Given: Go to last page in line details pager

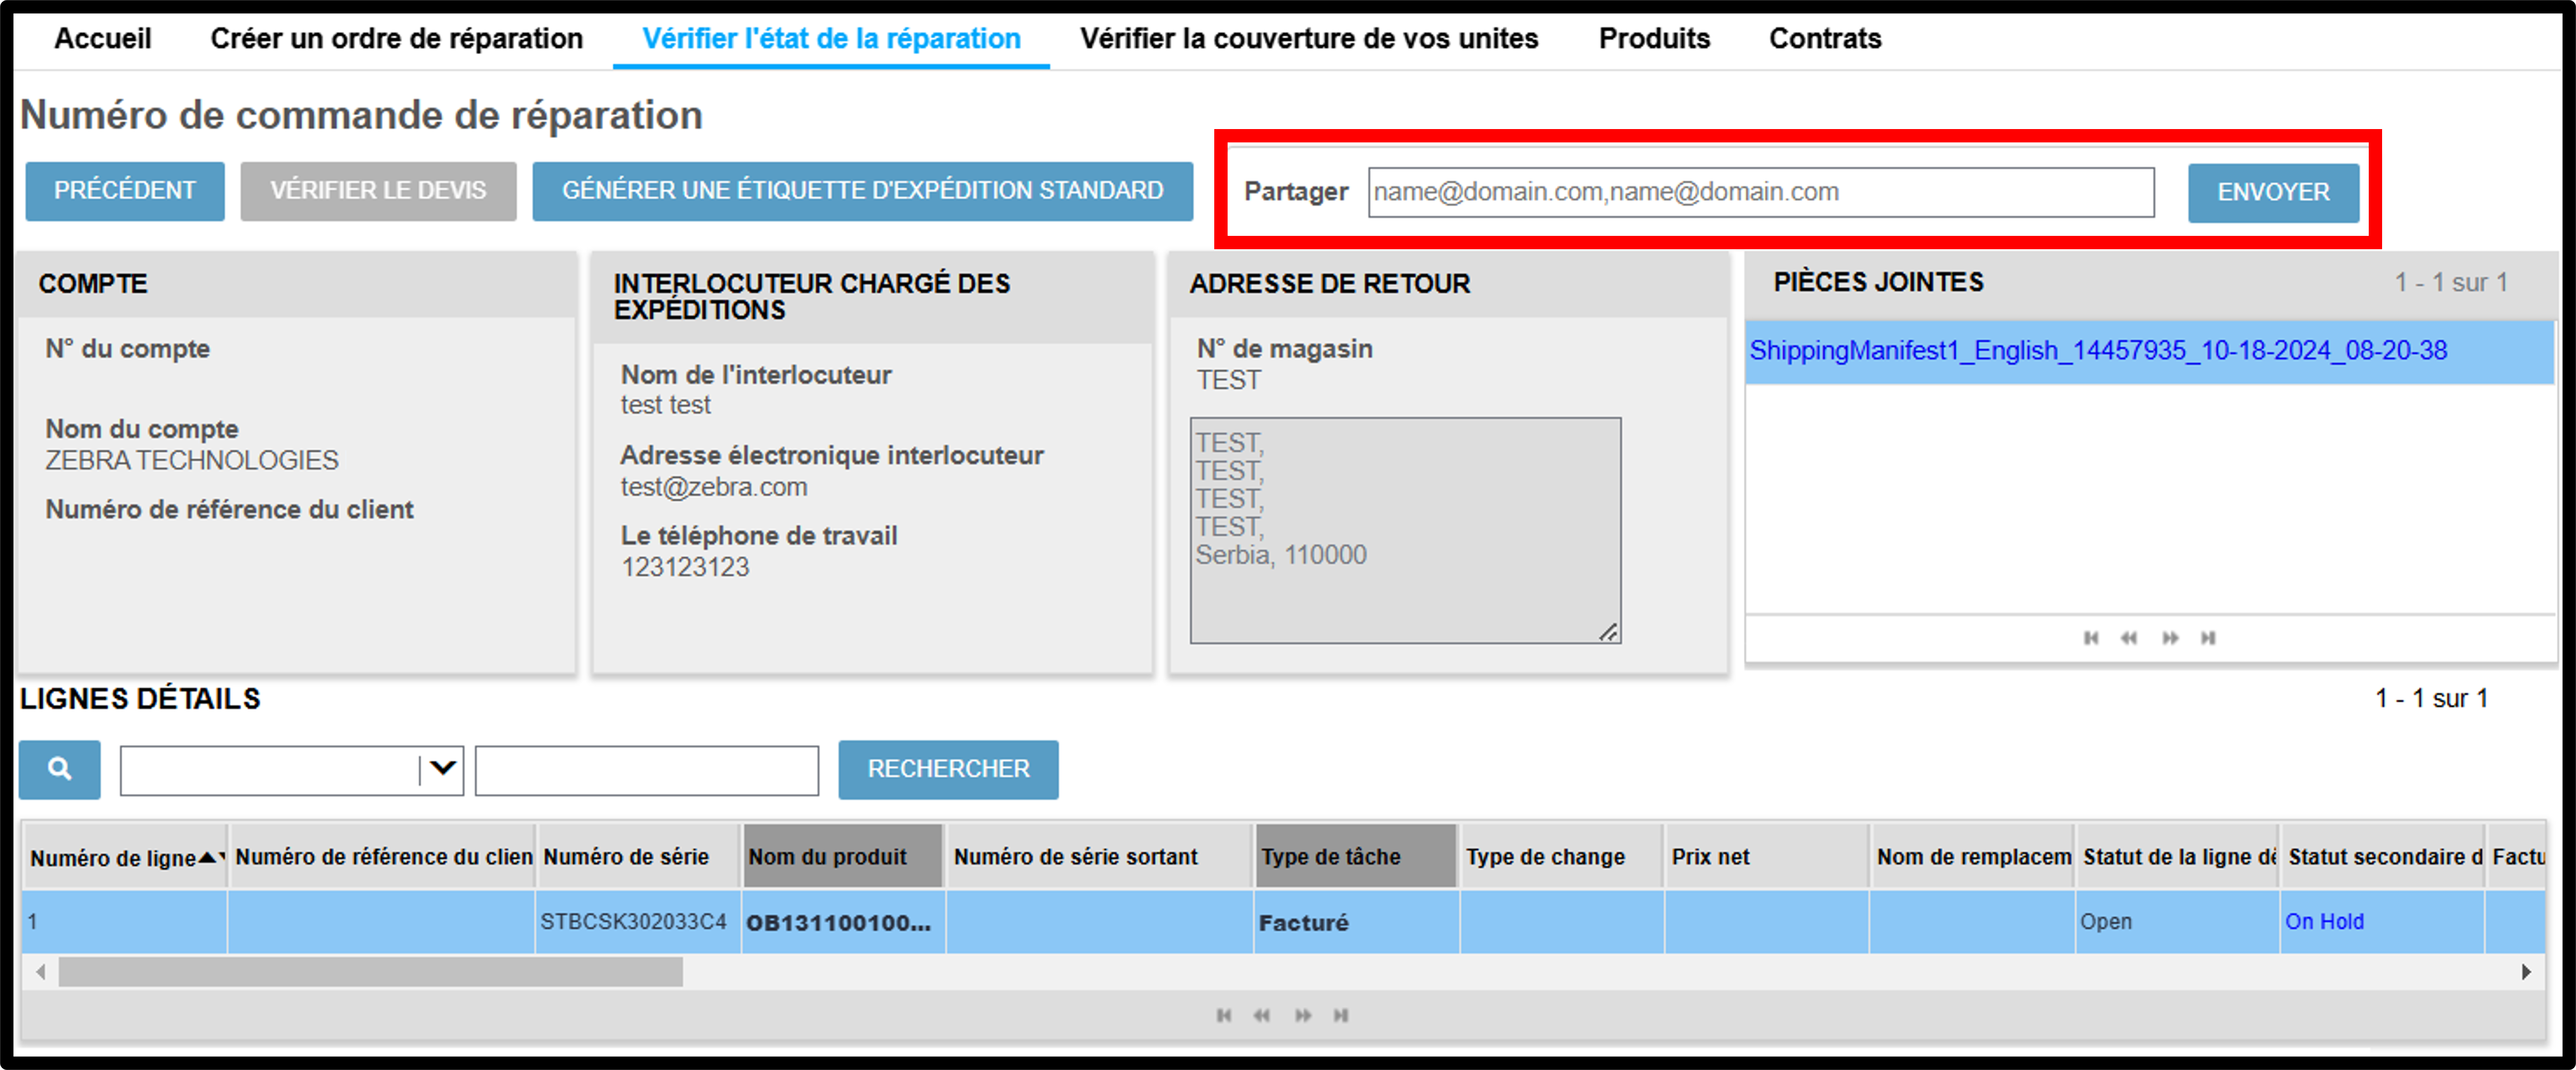Looking at the screenshot, I should pos(1341,1015).
